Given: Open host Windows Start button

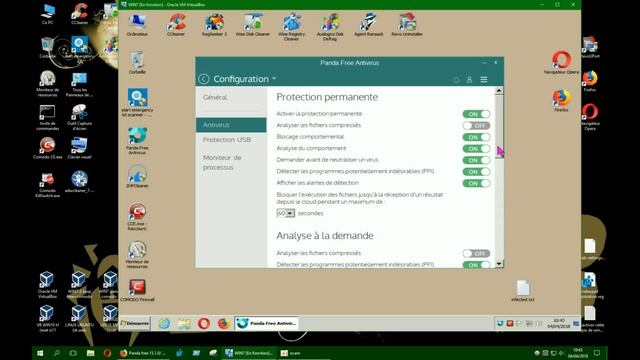Looking at the screenshot, I should click(40, 353).
